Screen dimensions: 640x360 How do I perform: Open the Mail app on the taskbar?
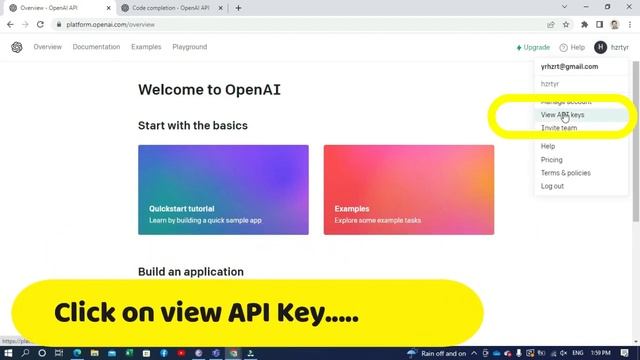click(x=112, y=353)
